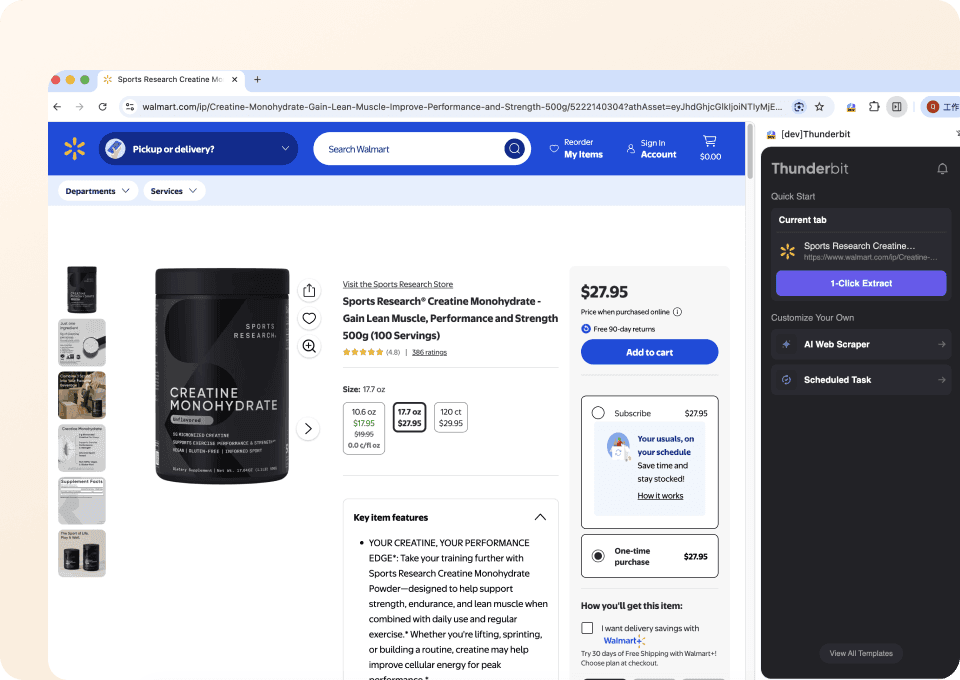Screen dimensions: 960x680
Task: Go back in browser
Action: coord(58,106)
